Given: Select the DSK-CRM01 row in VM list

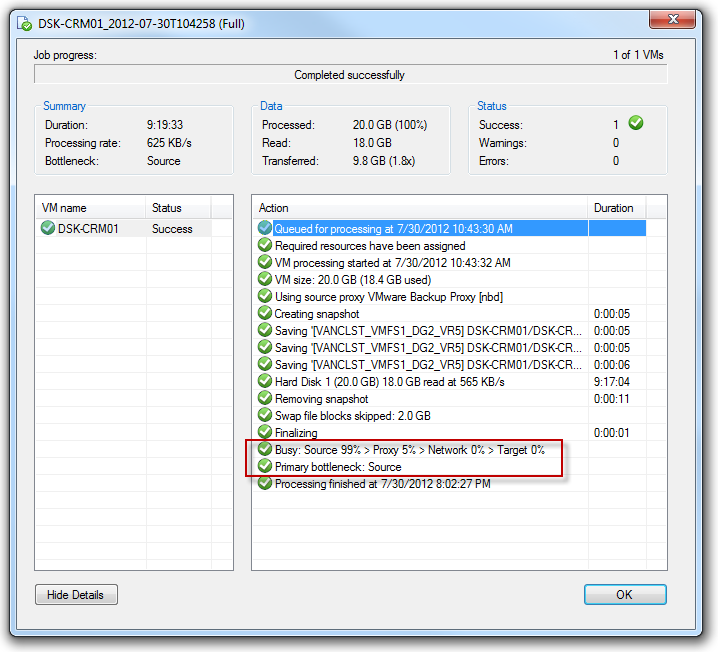Looking at the screenshot, I should coord(120,229).
